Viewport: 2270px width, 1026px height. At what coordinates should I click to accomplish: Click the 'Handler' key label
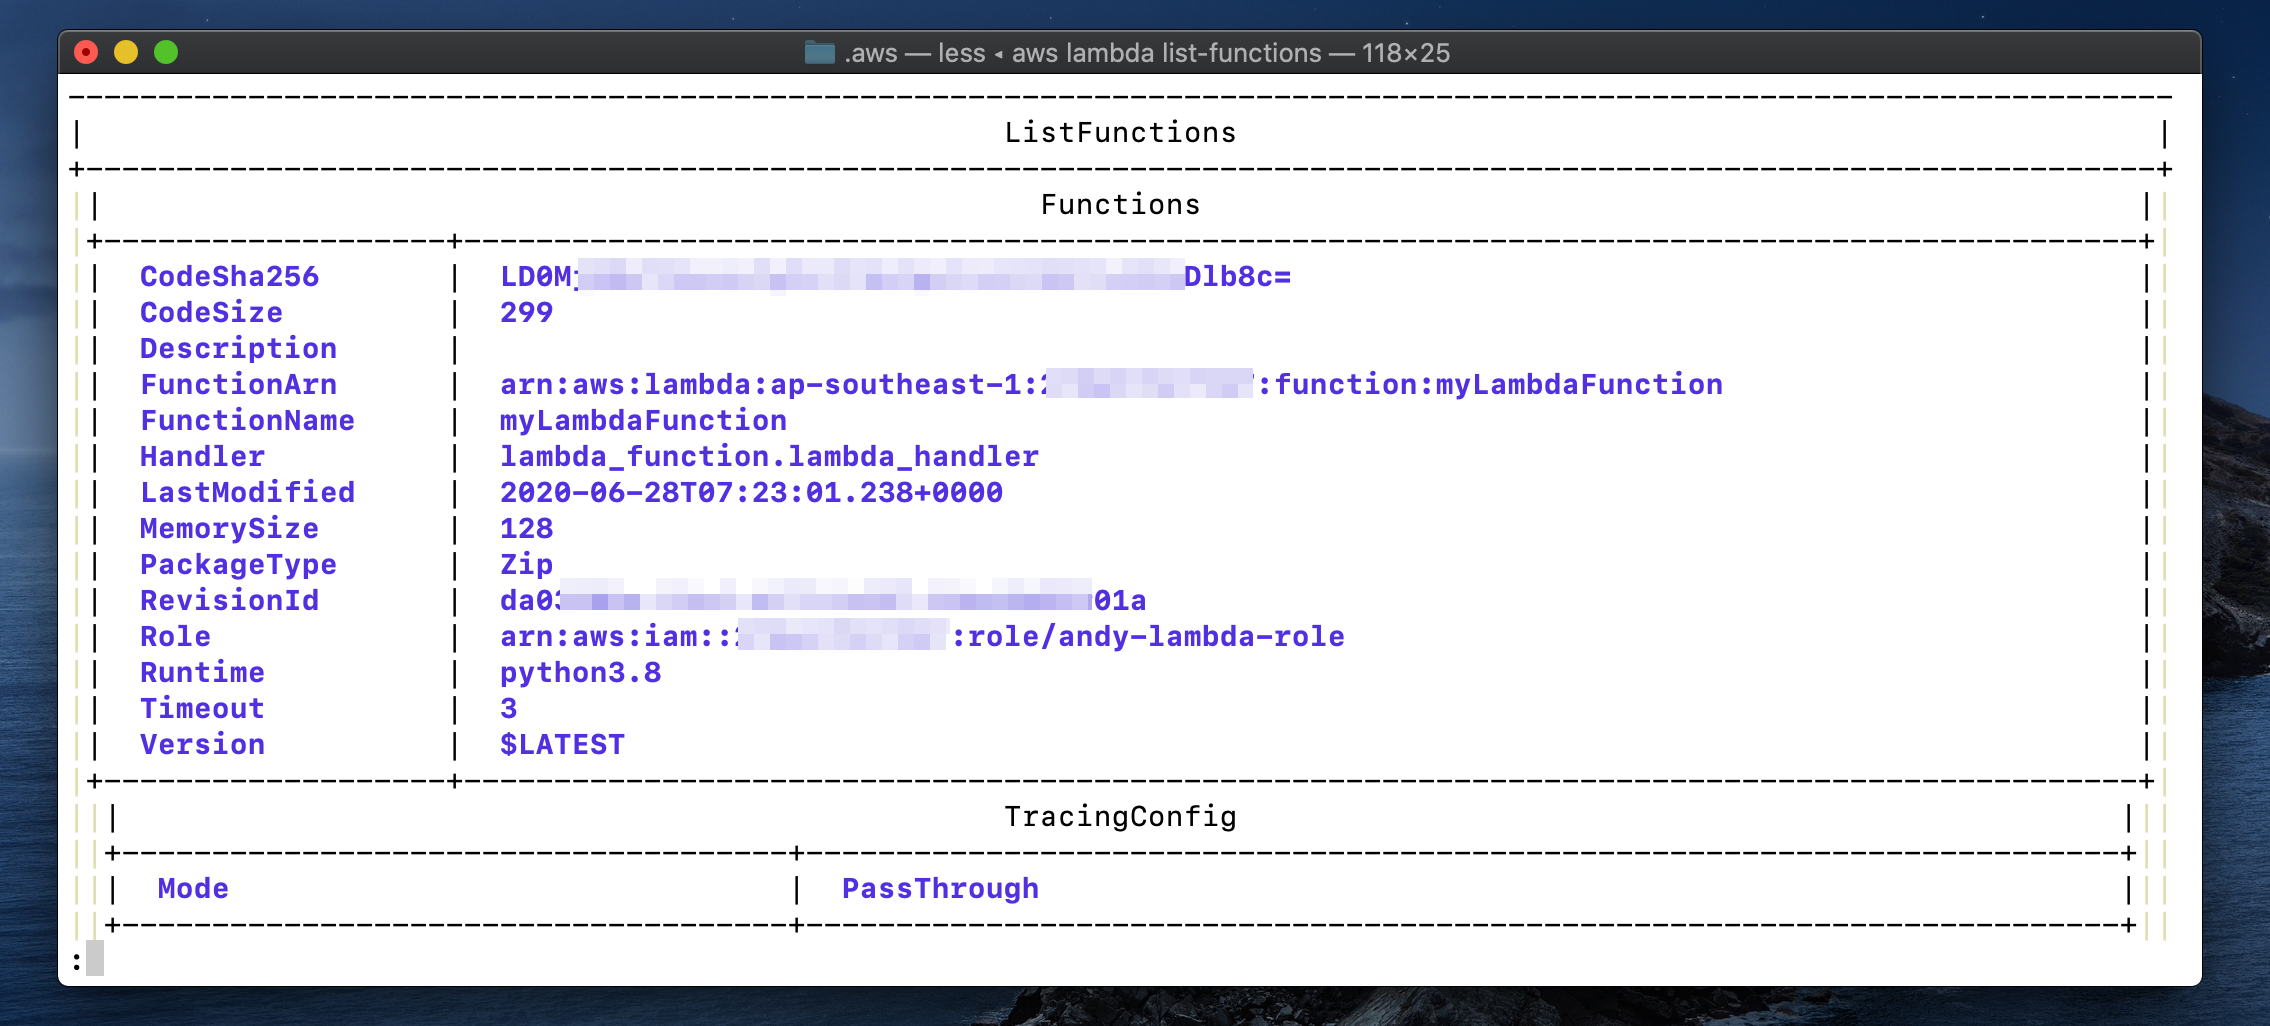pyautogui.click(x=202, y=457)
